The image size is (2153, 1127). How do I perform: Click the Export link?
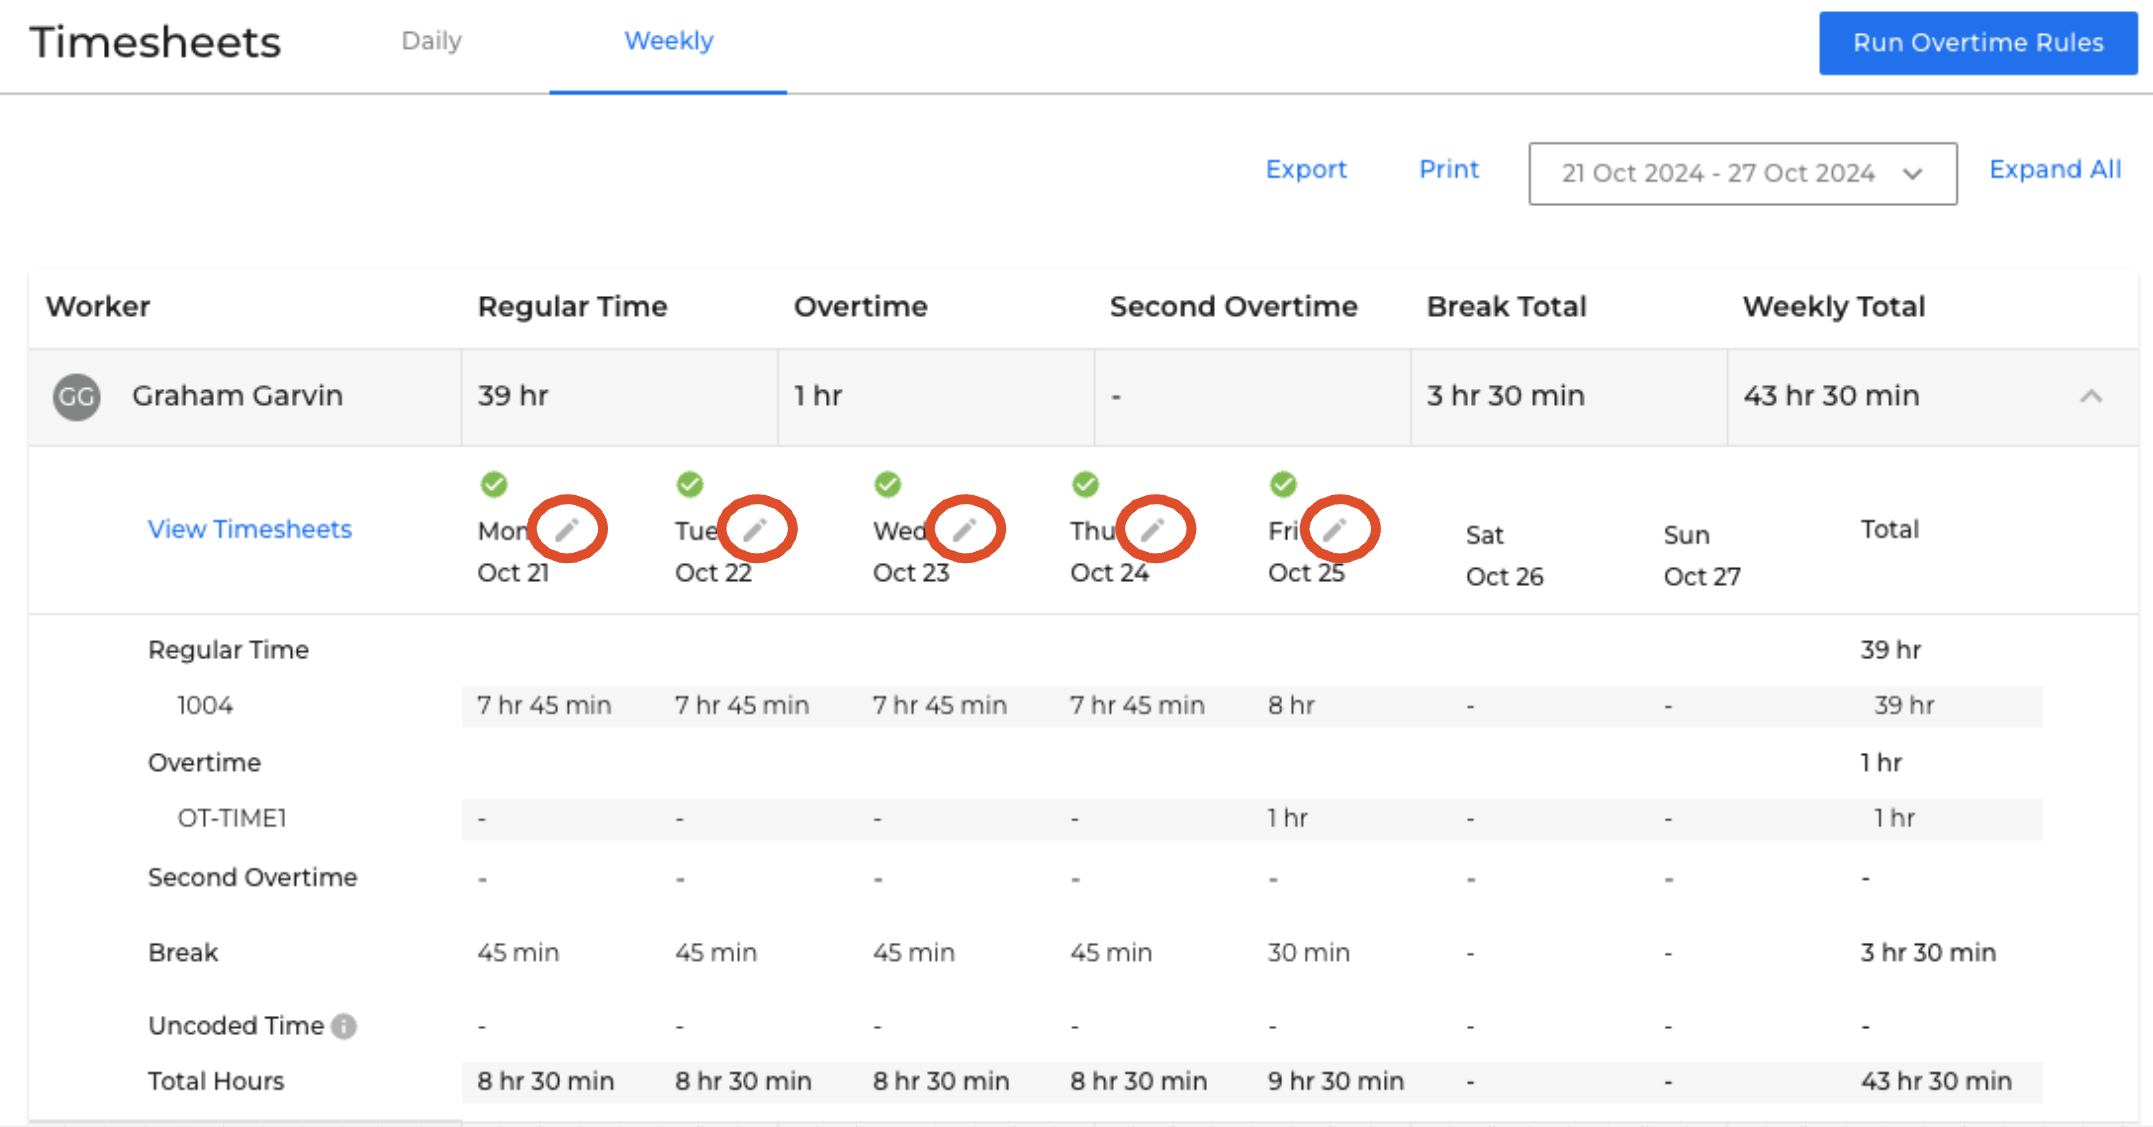point(1306,169)
